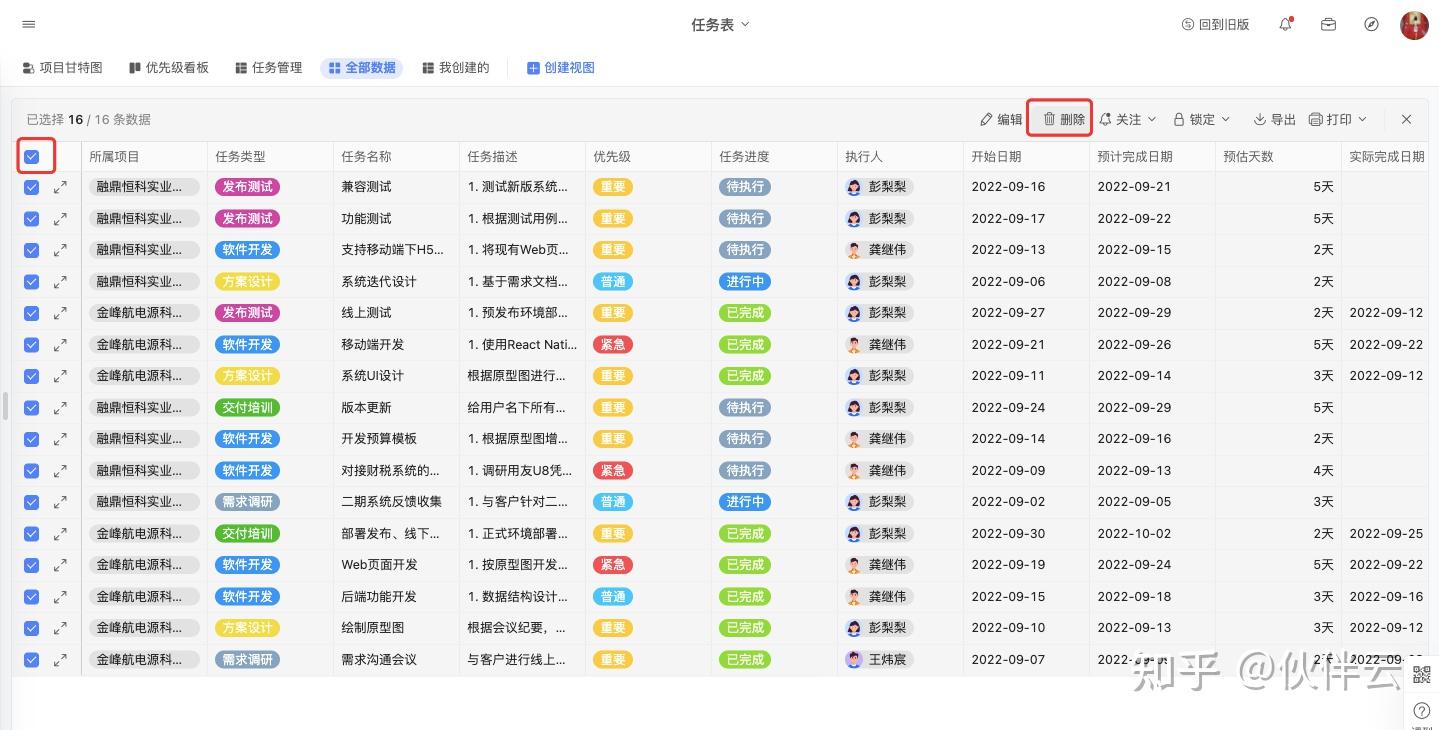Uncheck the 绘制原型图 row checkbox
Image resolution: width=1439 pixels, height=730 pixels.
[x=31, y=628]
